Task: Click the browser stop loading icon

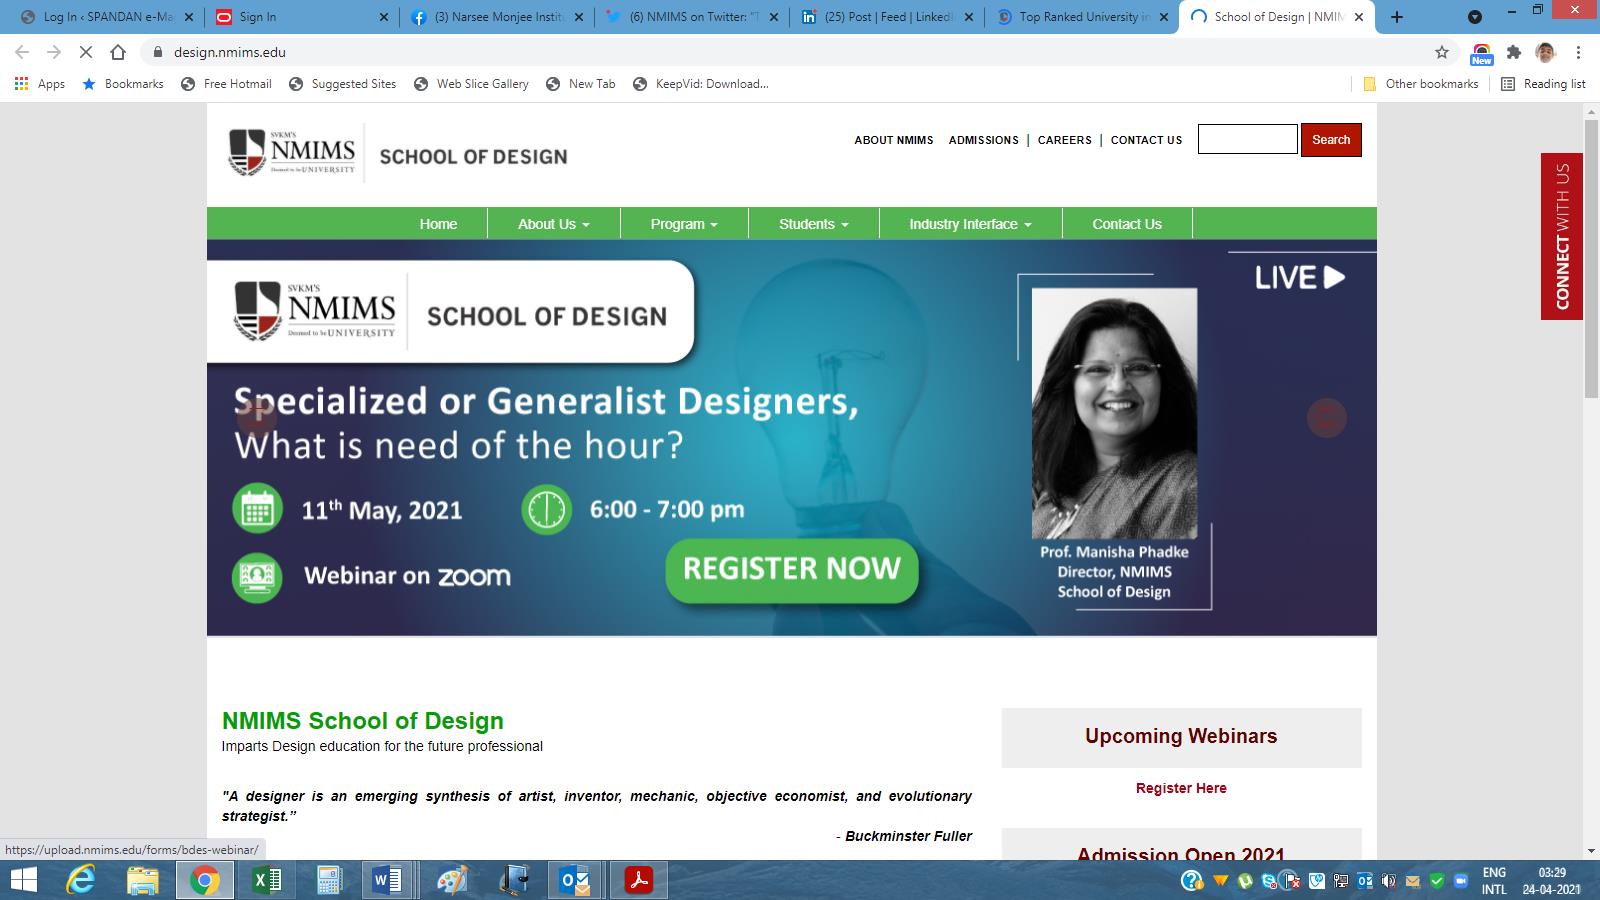Action: pos(86,52)
